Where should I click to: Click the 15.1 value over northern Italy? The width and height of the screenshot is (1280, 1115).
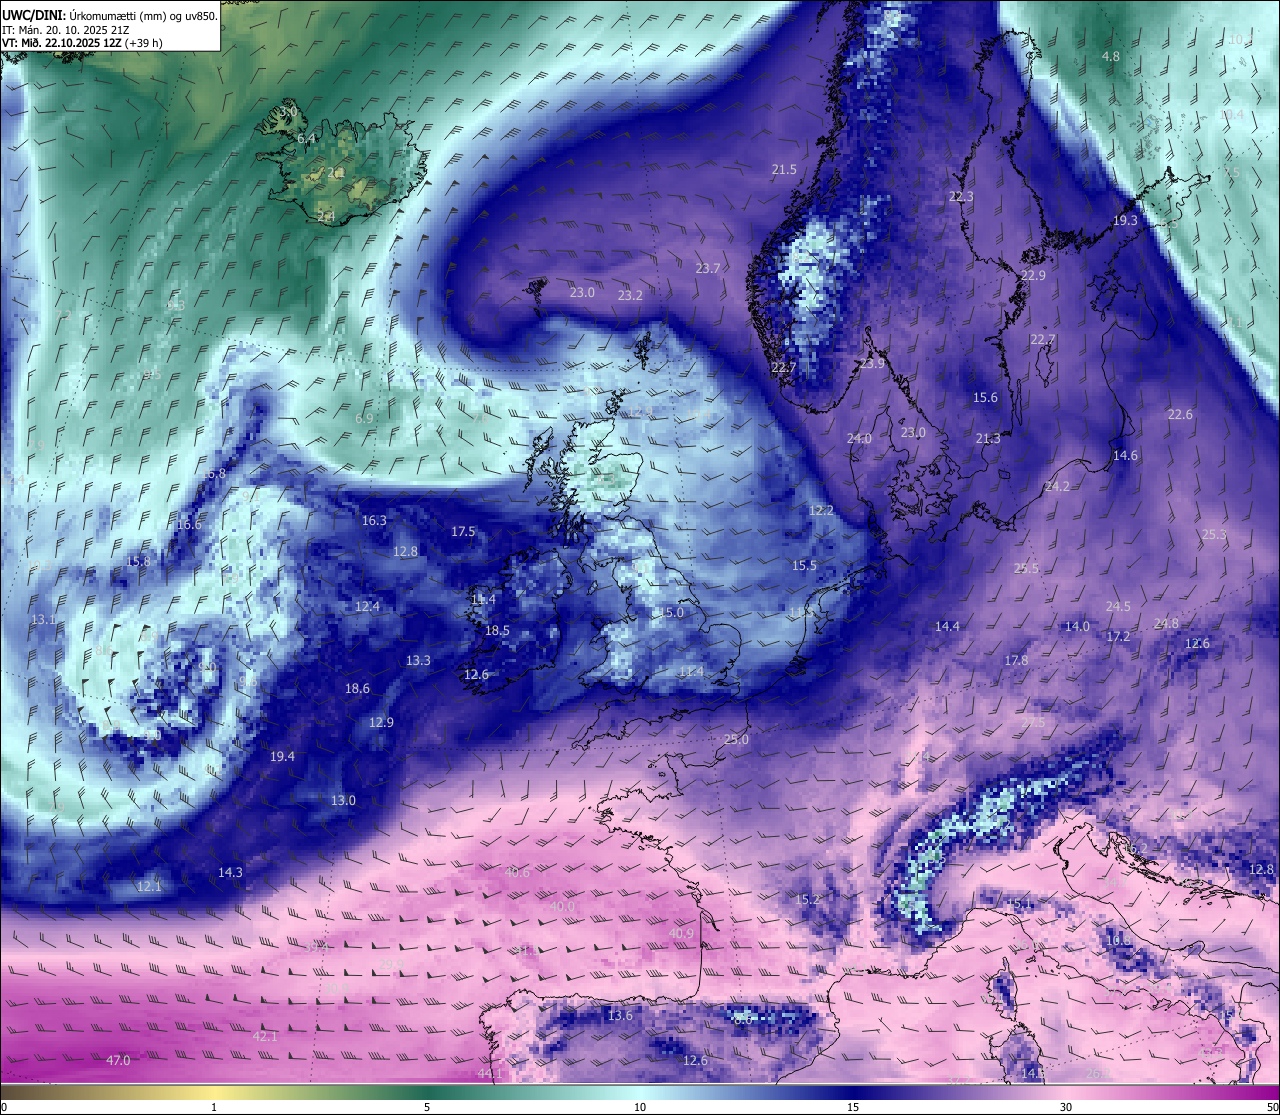pyautogui.click(x=1019, y=904)
